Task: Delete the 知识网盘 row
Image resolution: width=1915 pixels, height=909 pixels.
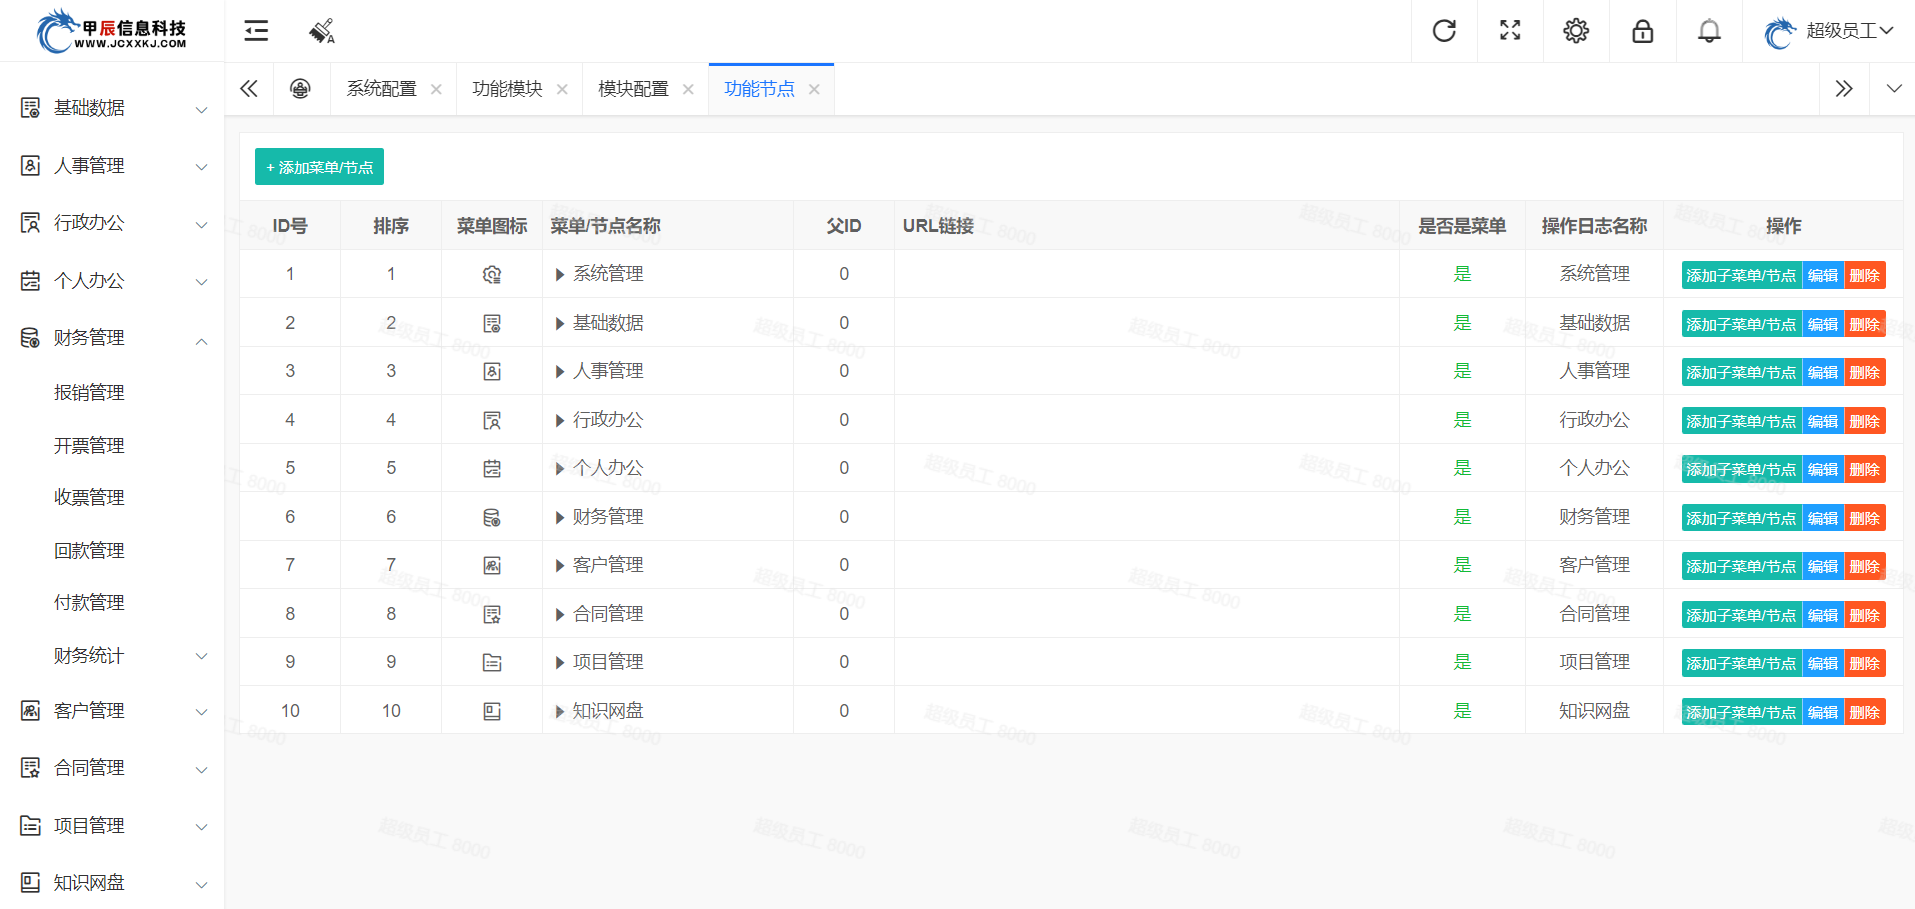Action: pos(1864,712)
